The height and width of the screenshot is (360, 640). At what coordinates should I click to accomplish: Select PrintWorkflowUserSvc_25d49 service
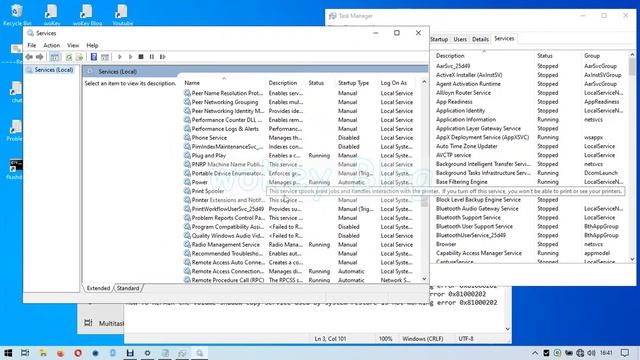pos(301,209)
